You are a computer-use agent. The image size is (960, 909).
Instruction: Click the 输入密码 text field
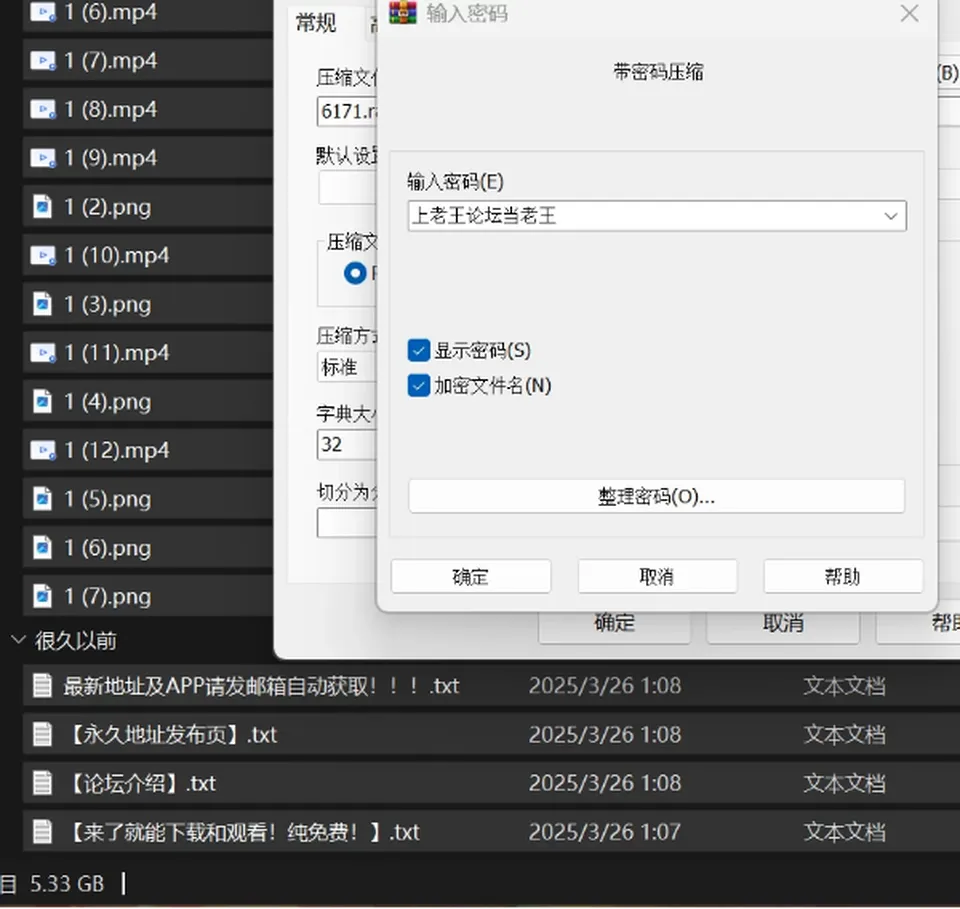(x=644, y=216)
